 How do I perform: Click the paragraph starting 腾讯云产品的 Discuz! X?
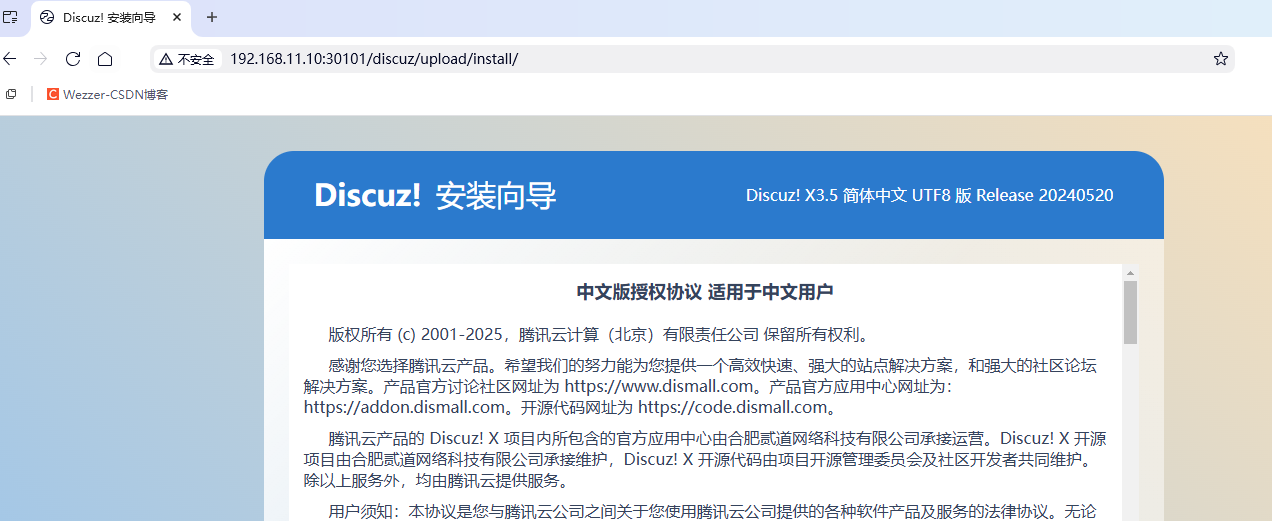pos(705,460)
